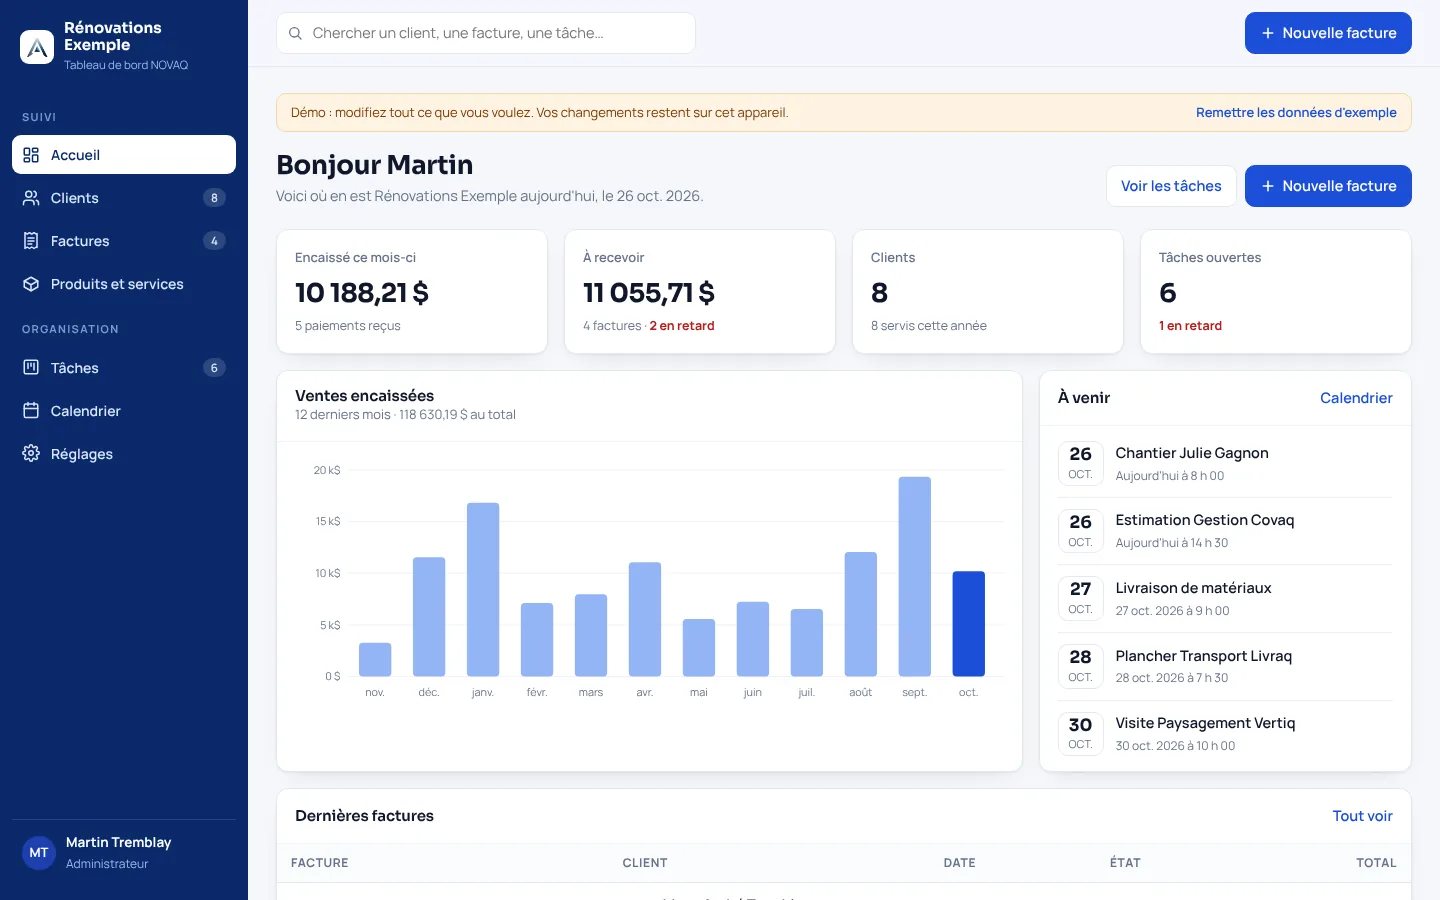Open Tâches in the sidebar

pyautogui.click(x=124, y=368)
